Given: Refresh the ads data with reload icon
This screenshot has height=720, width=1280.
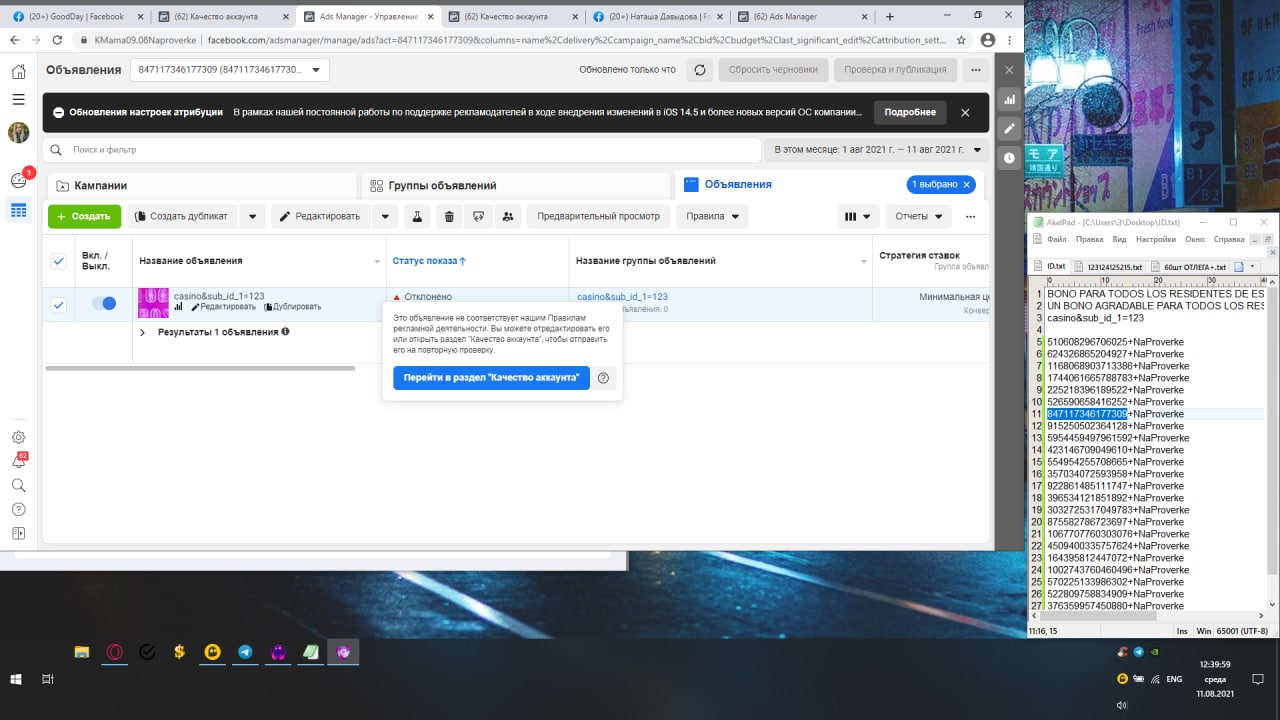Looking at the screenshot, I should (700, 70).
